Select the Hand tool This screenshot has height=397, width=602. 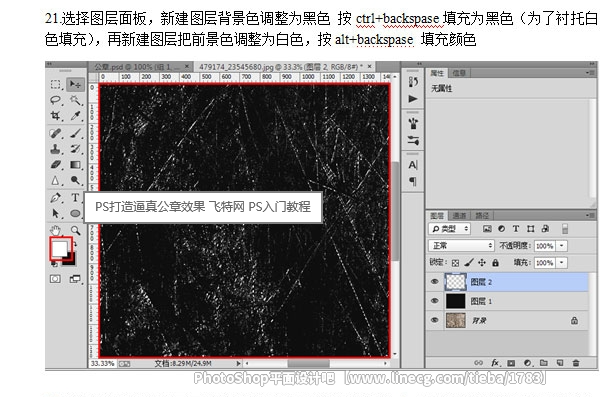[56, 230]
